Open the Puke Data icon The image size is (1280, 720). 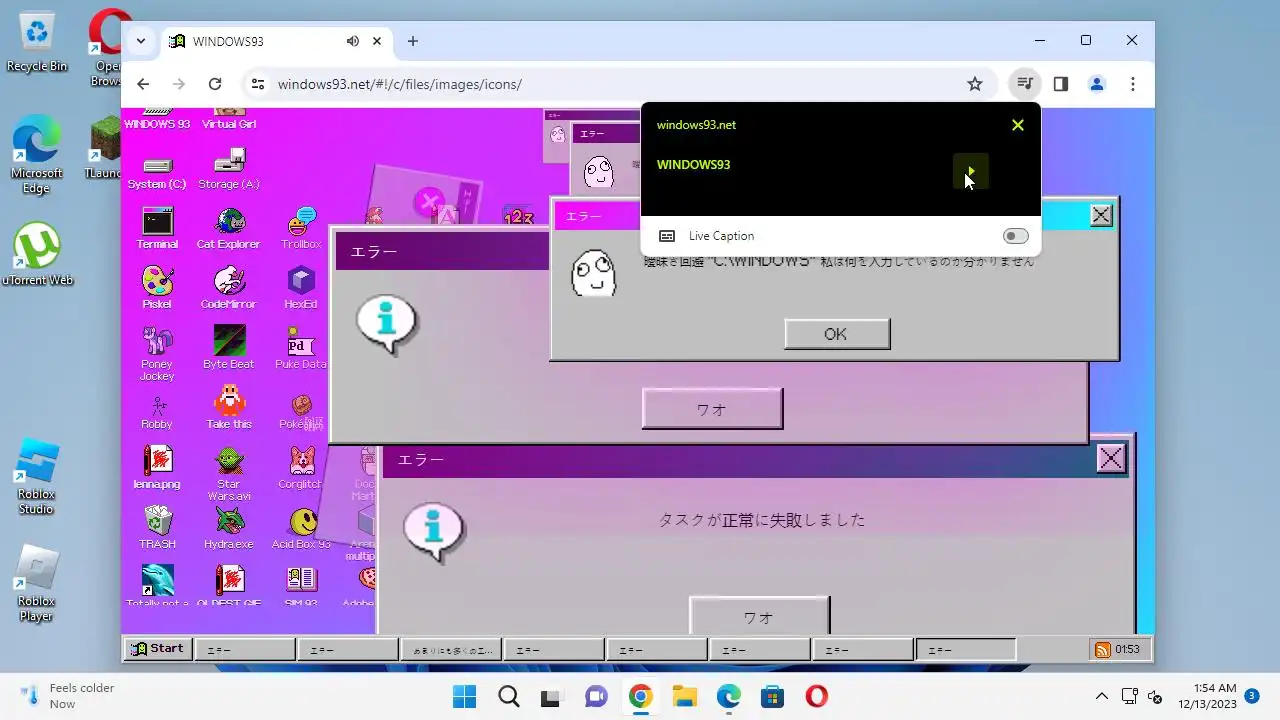[301, 346]
